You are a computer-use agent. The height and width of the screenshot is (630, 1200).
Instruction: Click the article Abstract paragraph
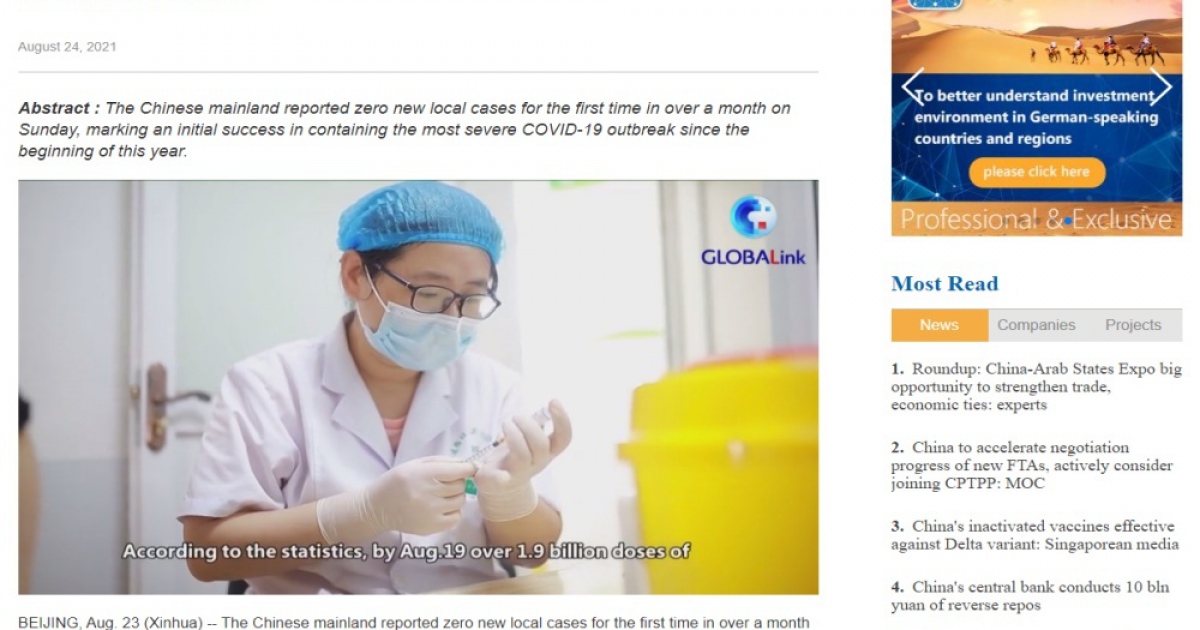pyautogui.click(x=405, y=130)
